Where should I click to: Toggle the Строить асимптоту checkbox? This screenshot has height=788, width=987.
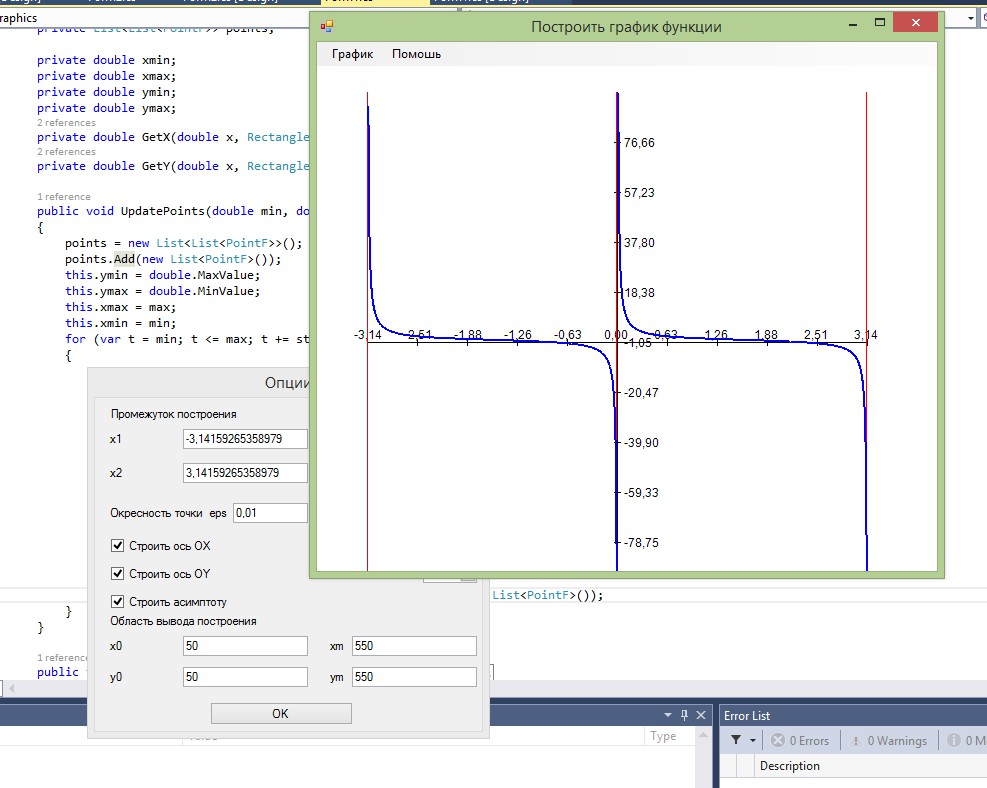117,601
